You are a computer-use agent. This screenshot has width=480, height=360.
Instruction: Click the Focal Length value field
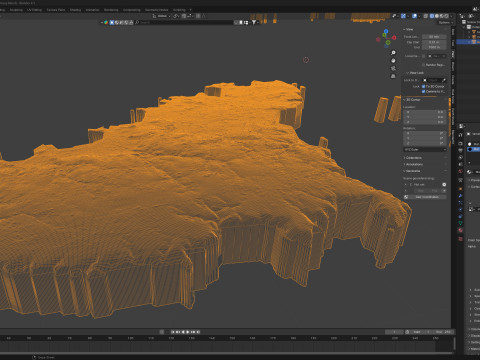(x=434, y=37)
